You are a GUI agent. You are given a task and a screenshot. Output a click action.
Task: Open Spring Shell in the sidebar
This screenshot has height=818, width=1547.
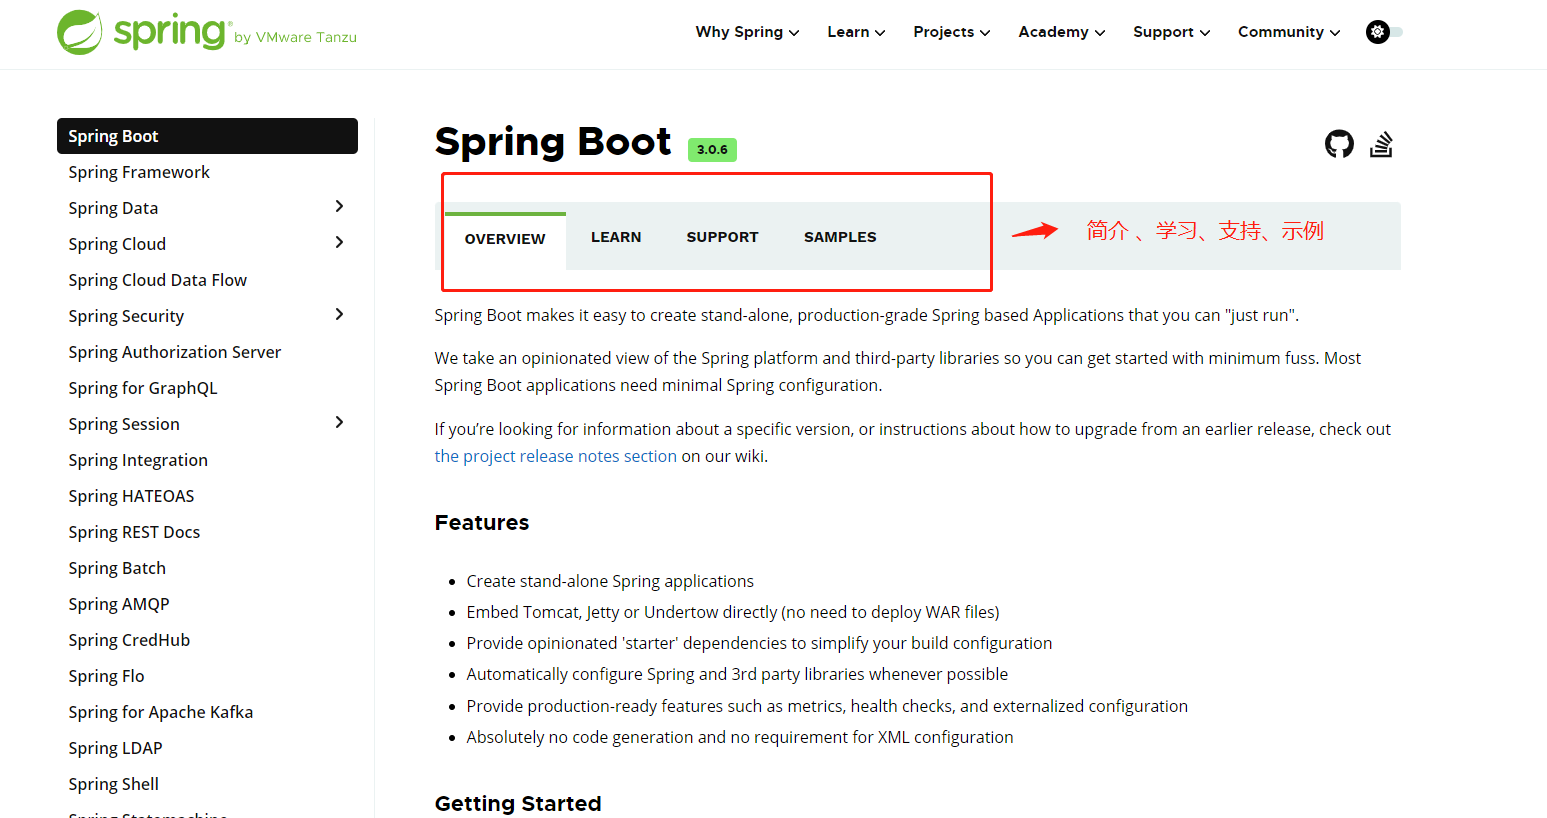[x=113, y=784]
